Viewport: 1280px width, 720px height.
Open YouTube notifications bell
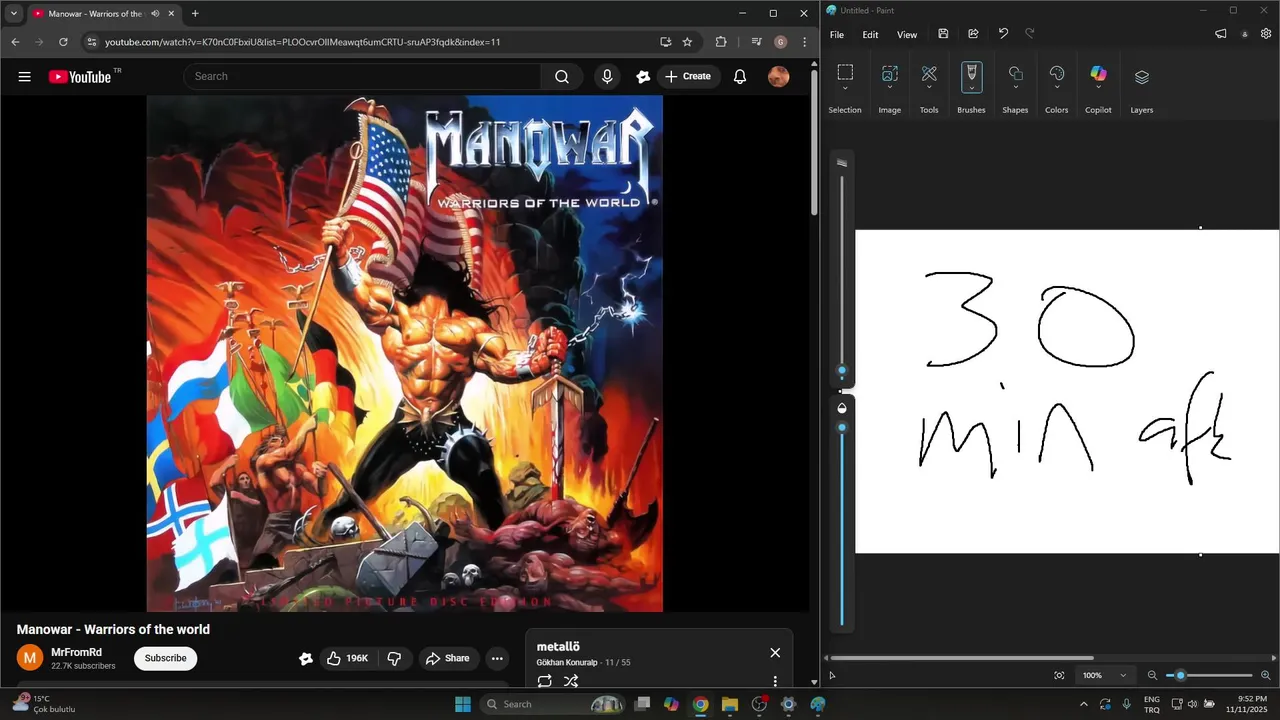(740, 76)
